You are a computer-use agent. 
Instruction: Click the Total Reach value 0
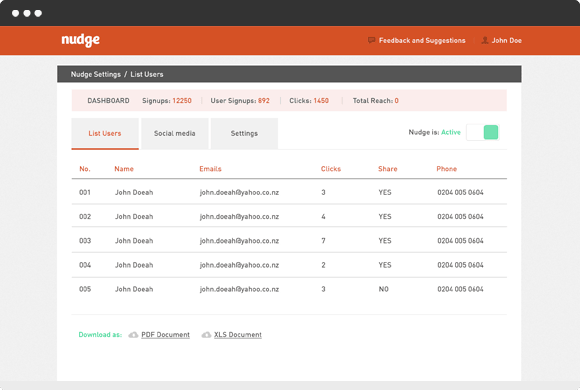click(397, 101)
